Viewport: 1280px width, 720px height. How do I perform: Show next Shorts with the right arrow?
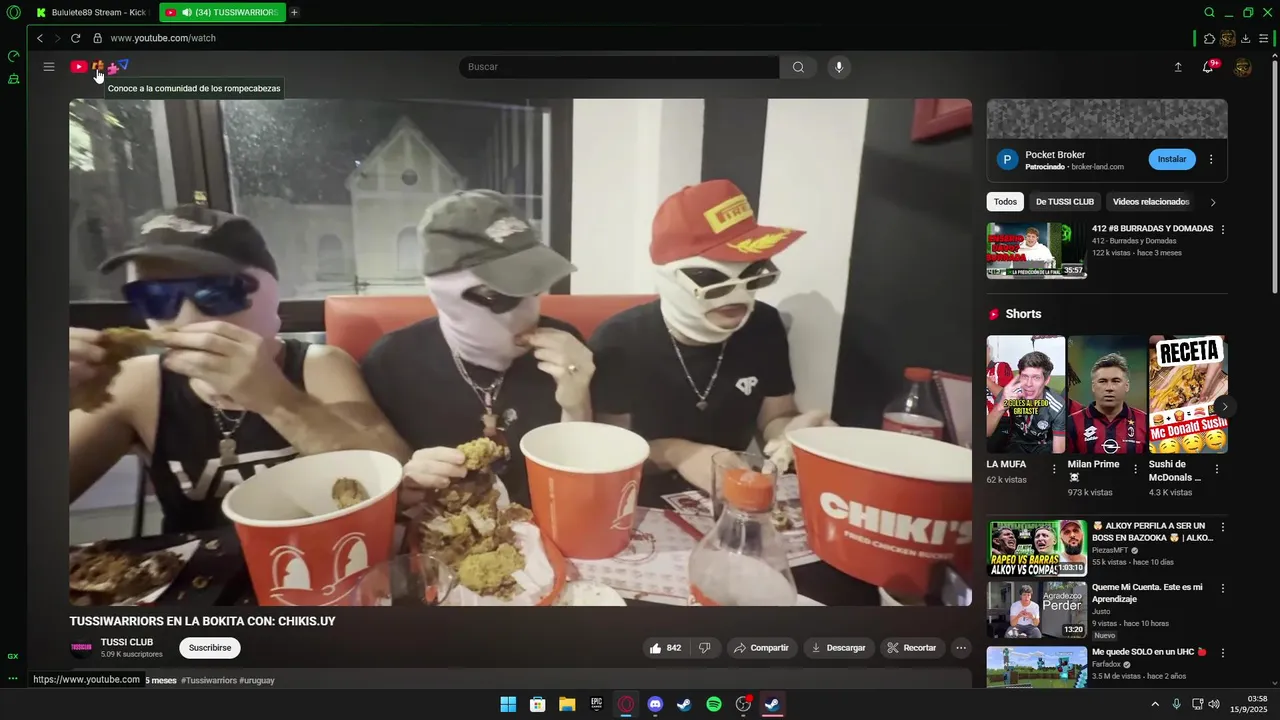(1224, 406)
